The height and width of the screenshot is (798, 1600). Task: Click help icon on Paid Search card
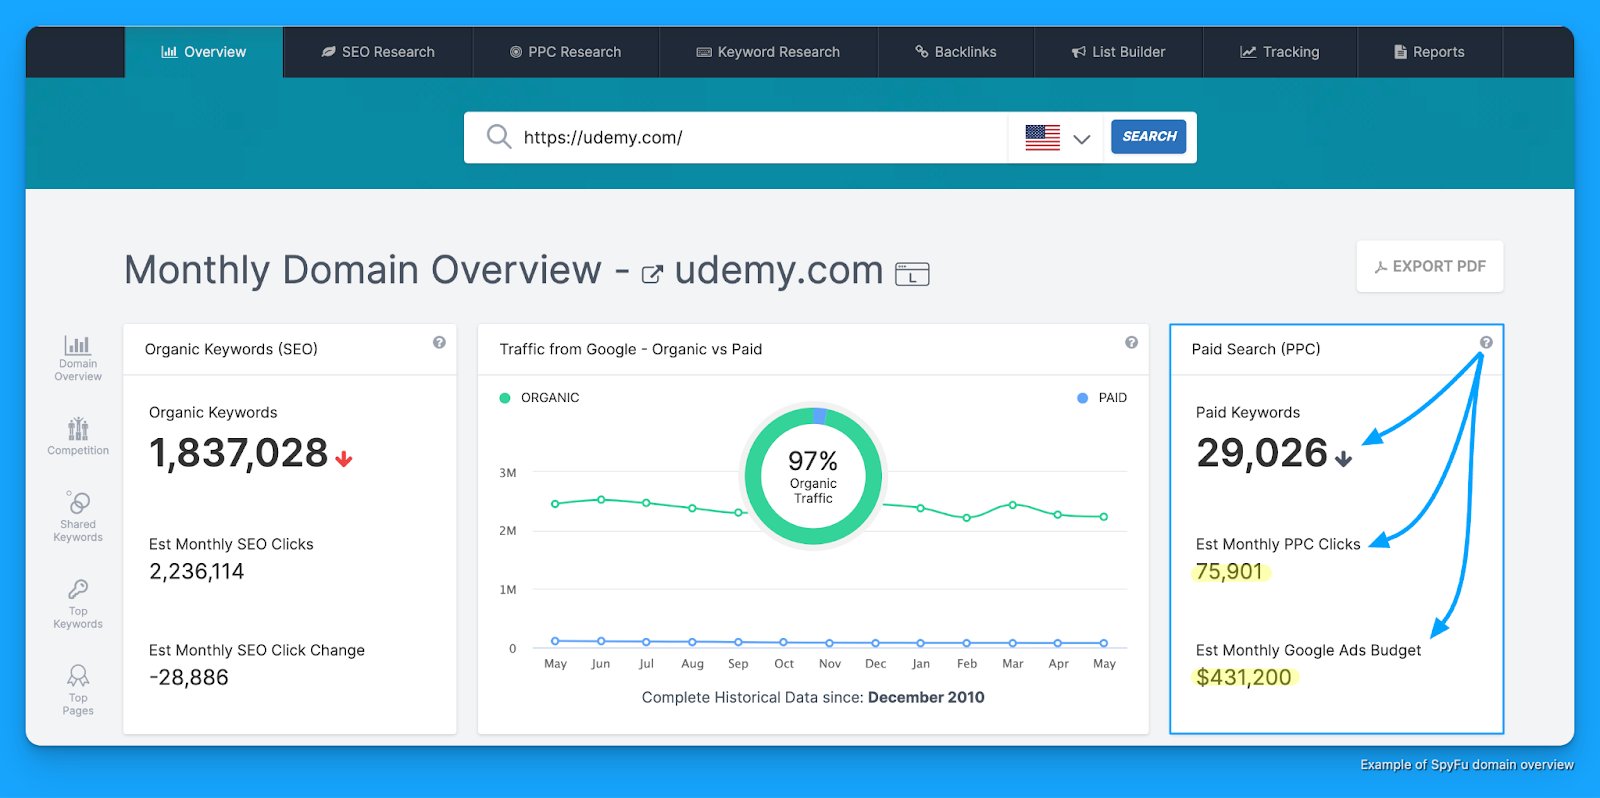1486,342
